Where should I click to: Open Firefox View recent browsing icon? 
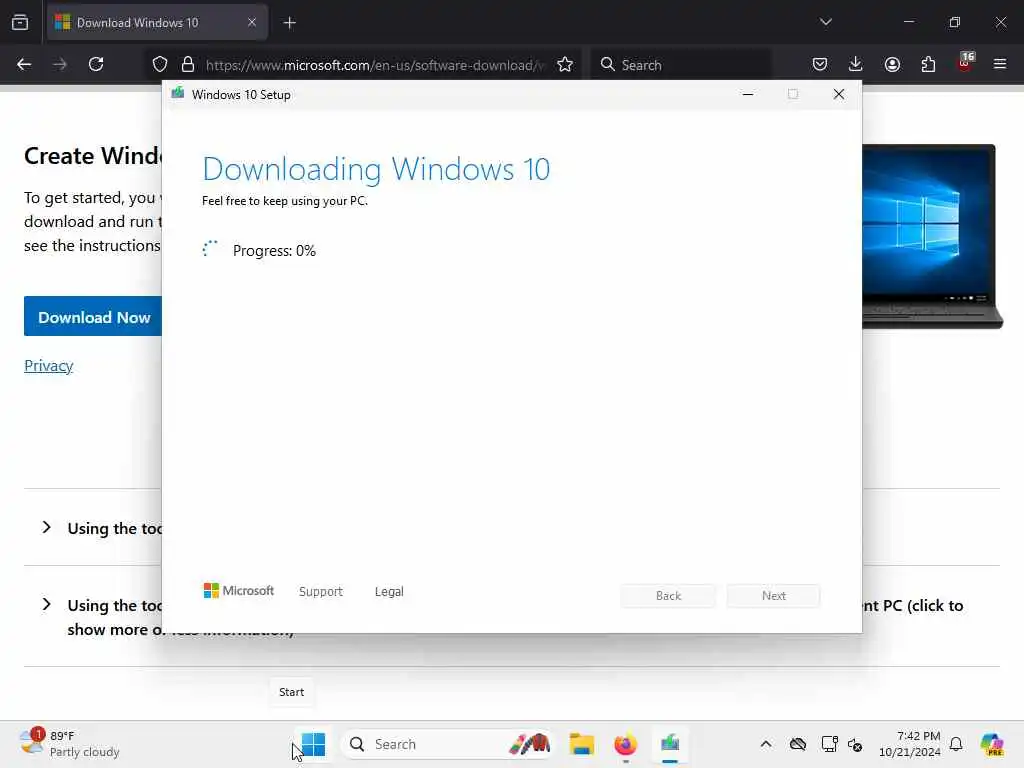(x=20, y=22)
